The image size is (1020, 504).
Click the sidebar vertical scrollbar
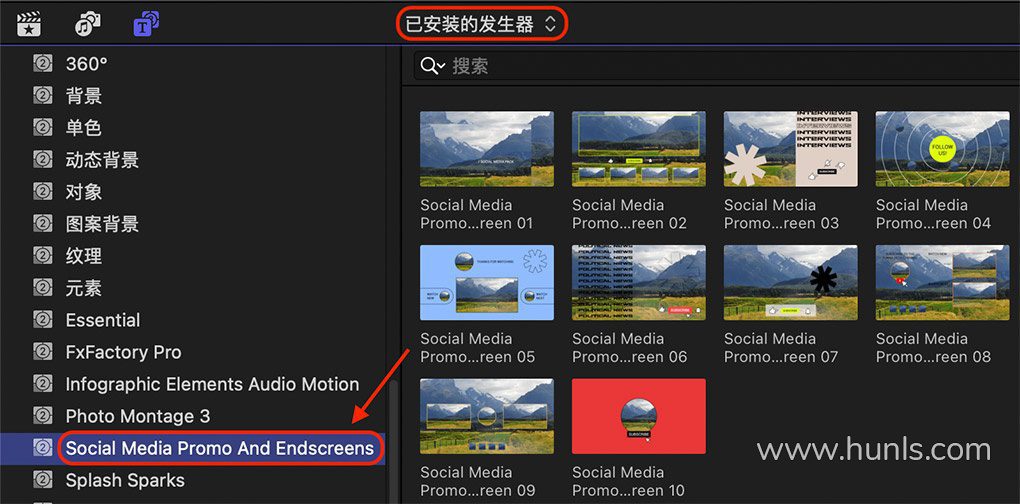pos(392,442)
